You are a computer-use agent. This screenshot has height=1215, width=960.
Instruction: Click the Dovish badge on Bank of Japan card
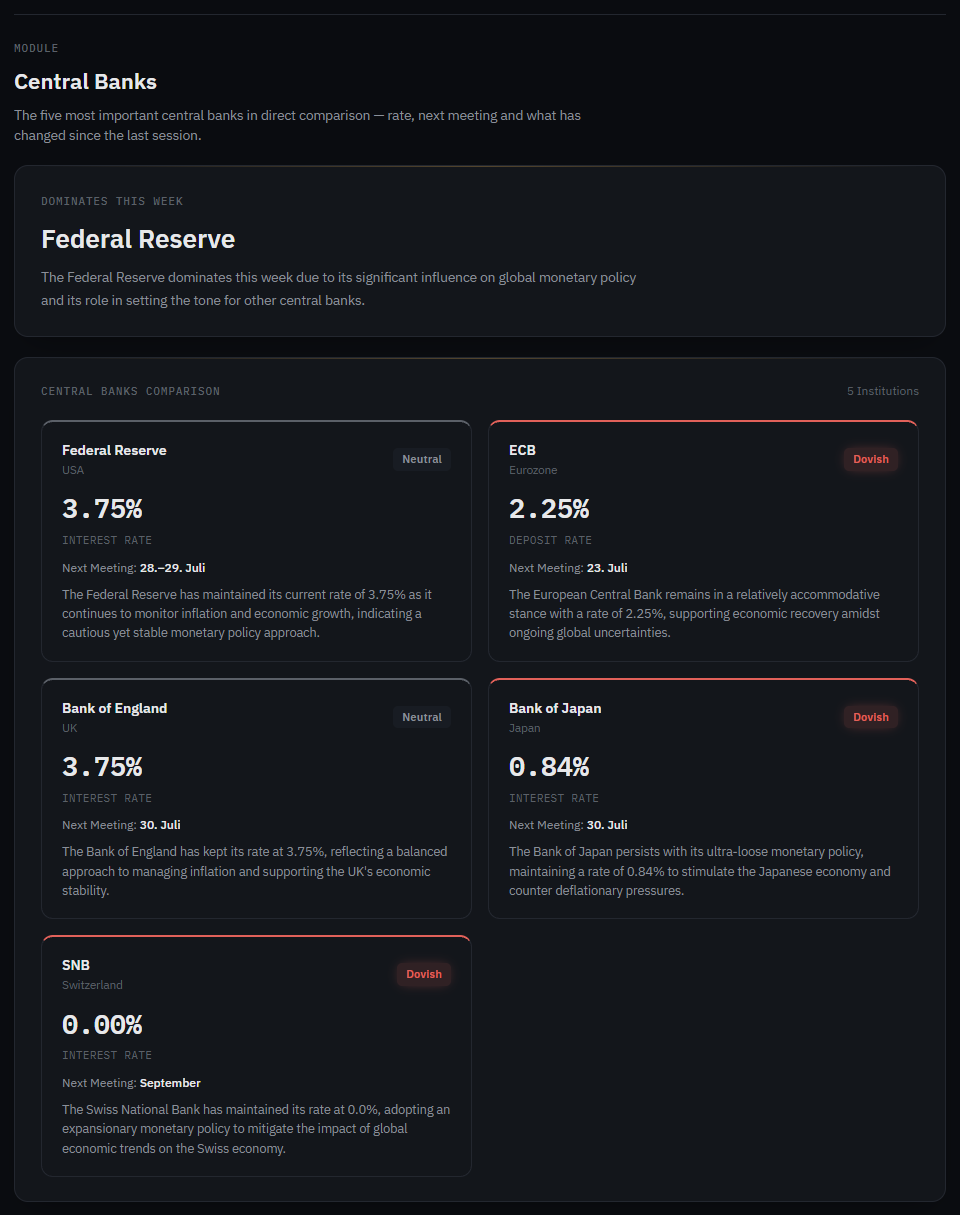pyautogui.click(x=871, y=717)
